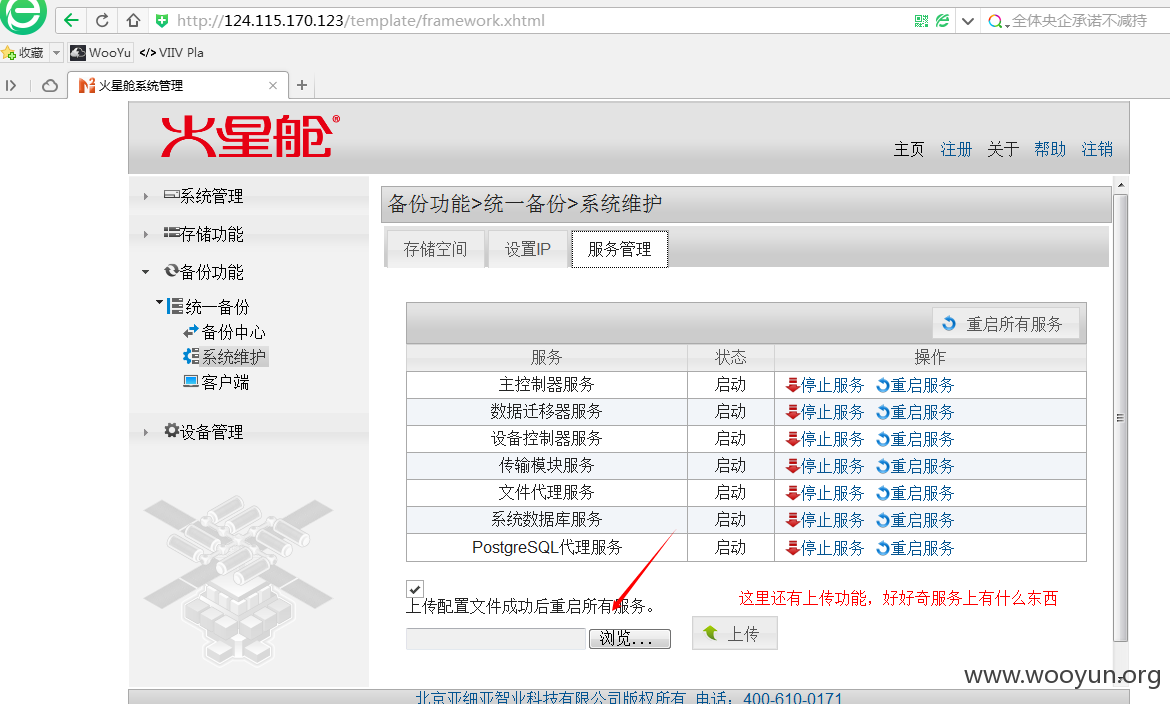
Task: Click the green 'e' browser logo
Action: point(23,15)
